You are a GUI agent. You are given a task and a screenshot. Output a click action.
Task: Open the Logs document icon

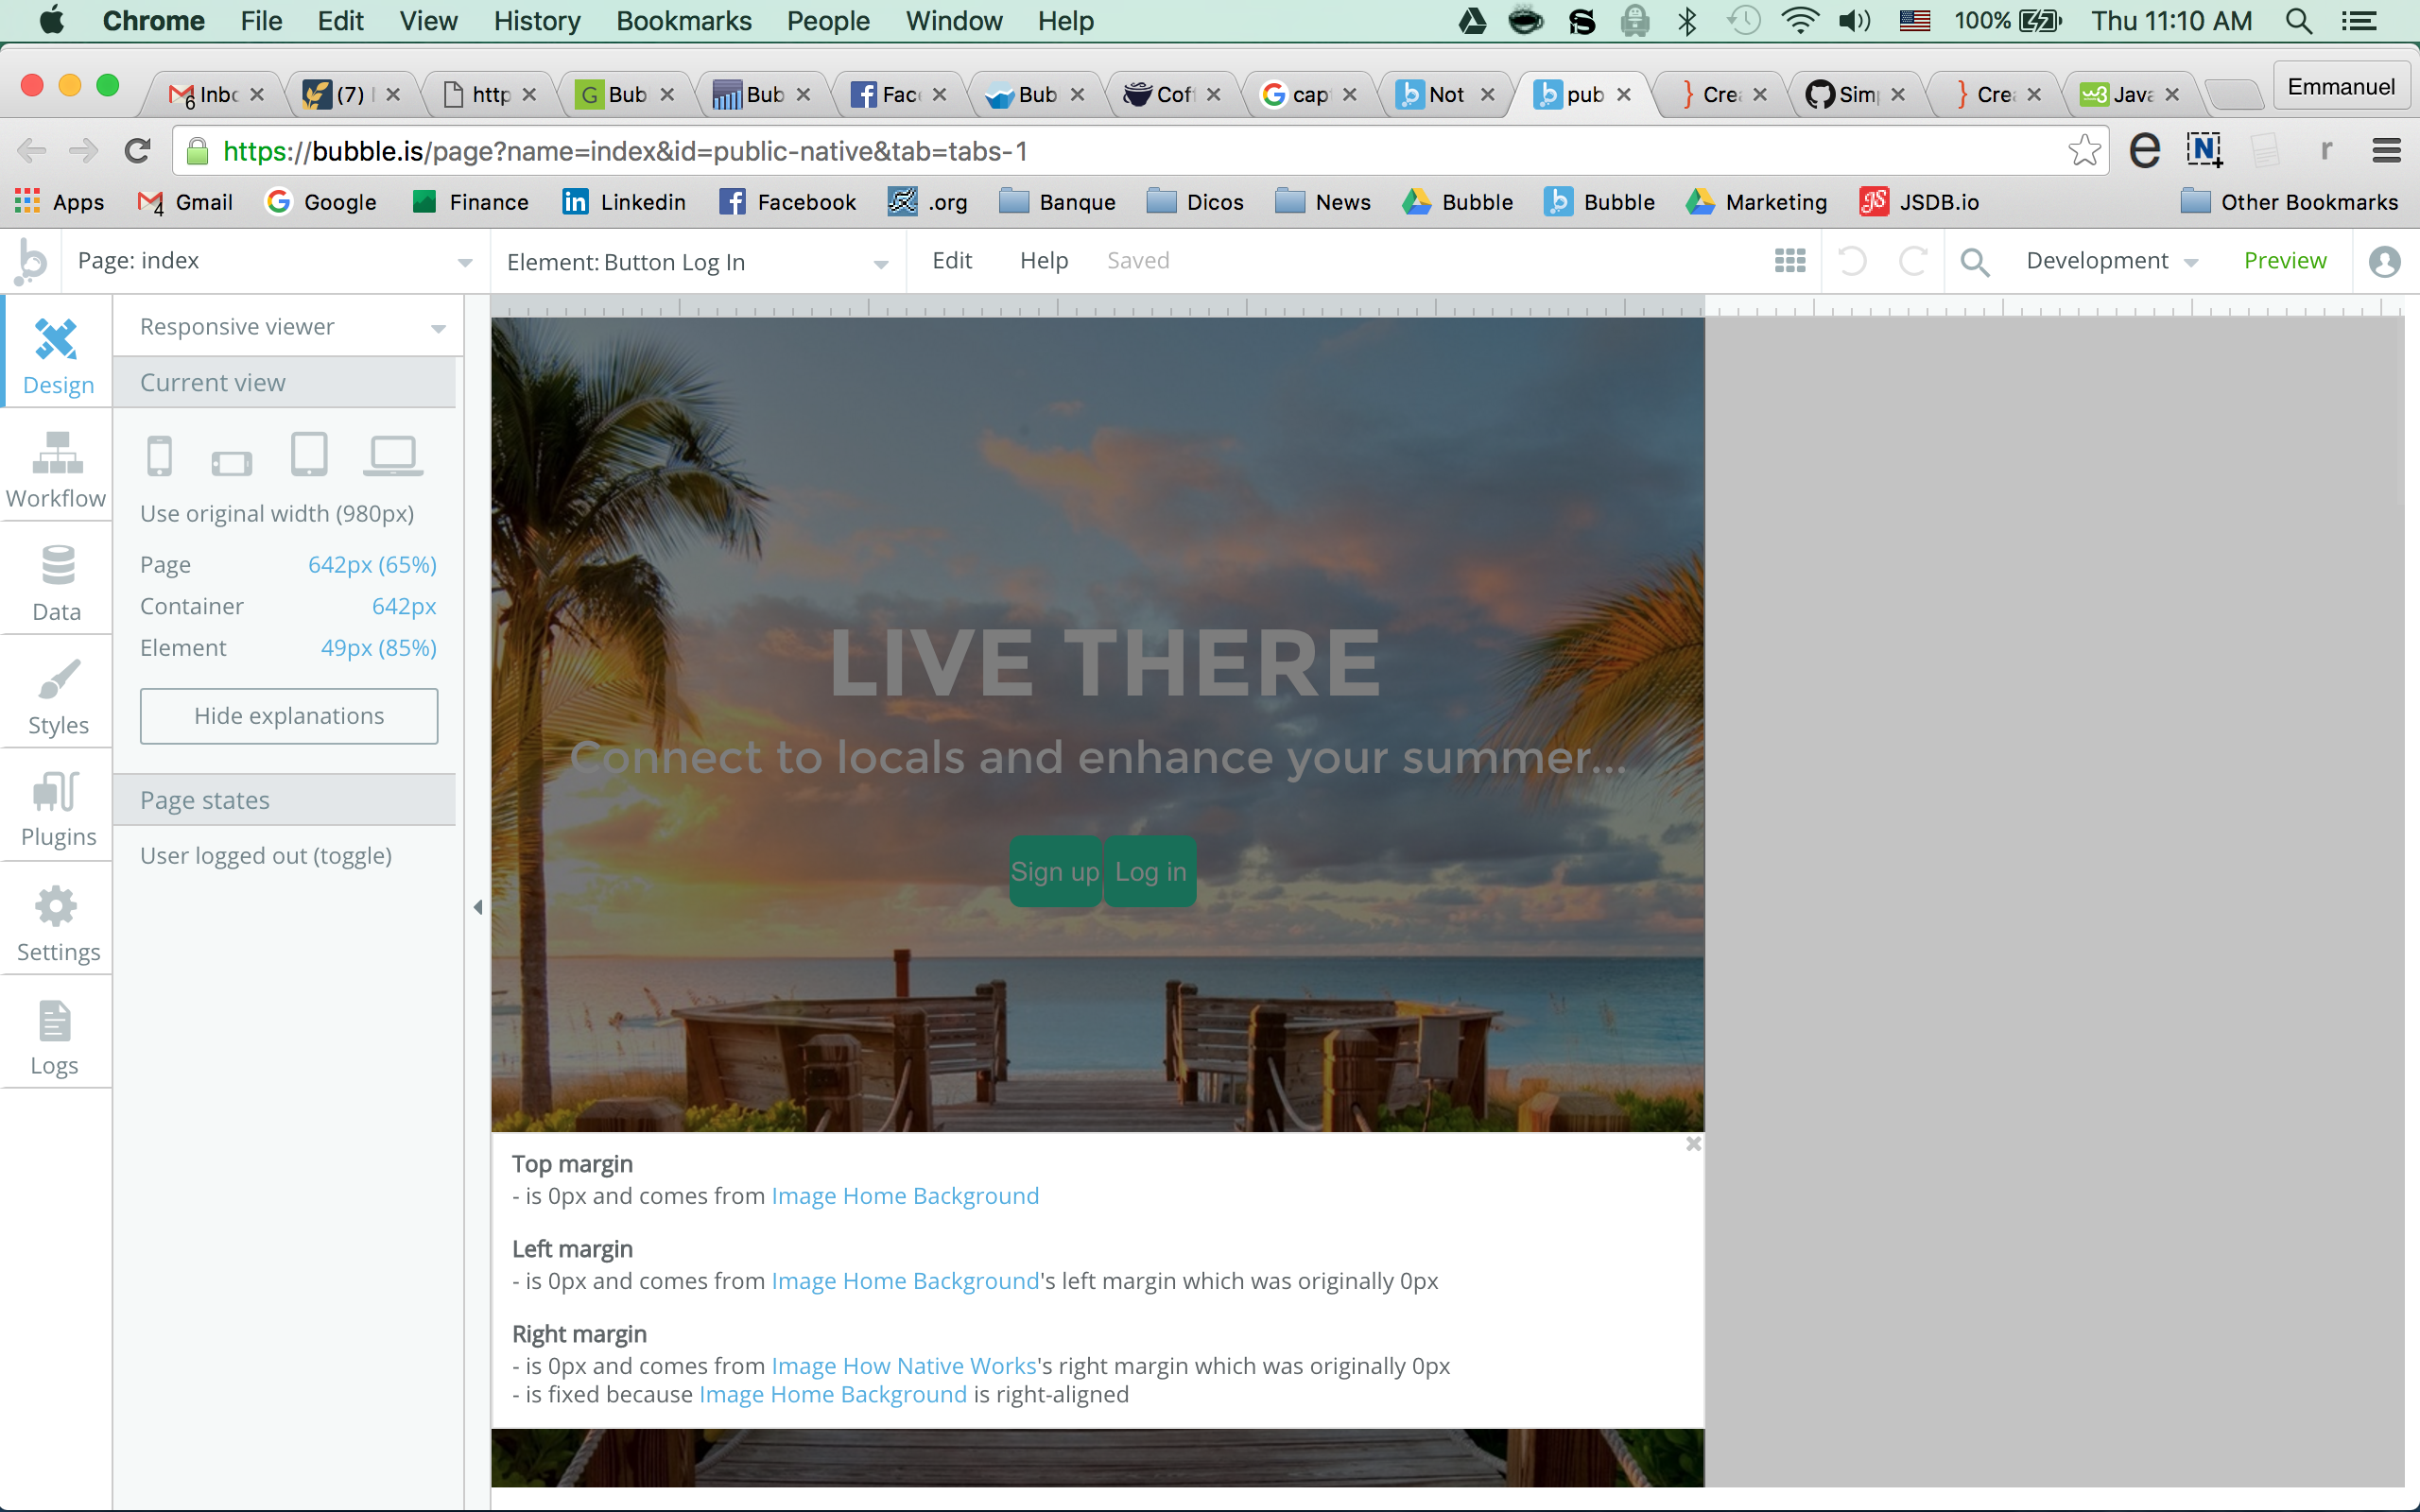[x=55, y=1021]
